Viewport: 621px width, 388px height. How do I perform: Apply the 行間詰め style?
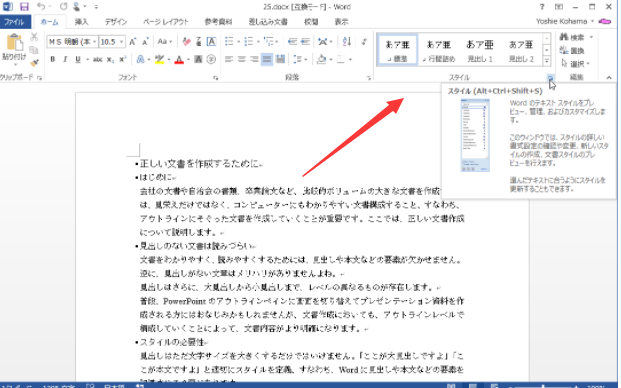point(438,50)
